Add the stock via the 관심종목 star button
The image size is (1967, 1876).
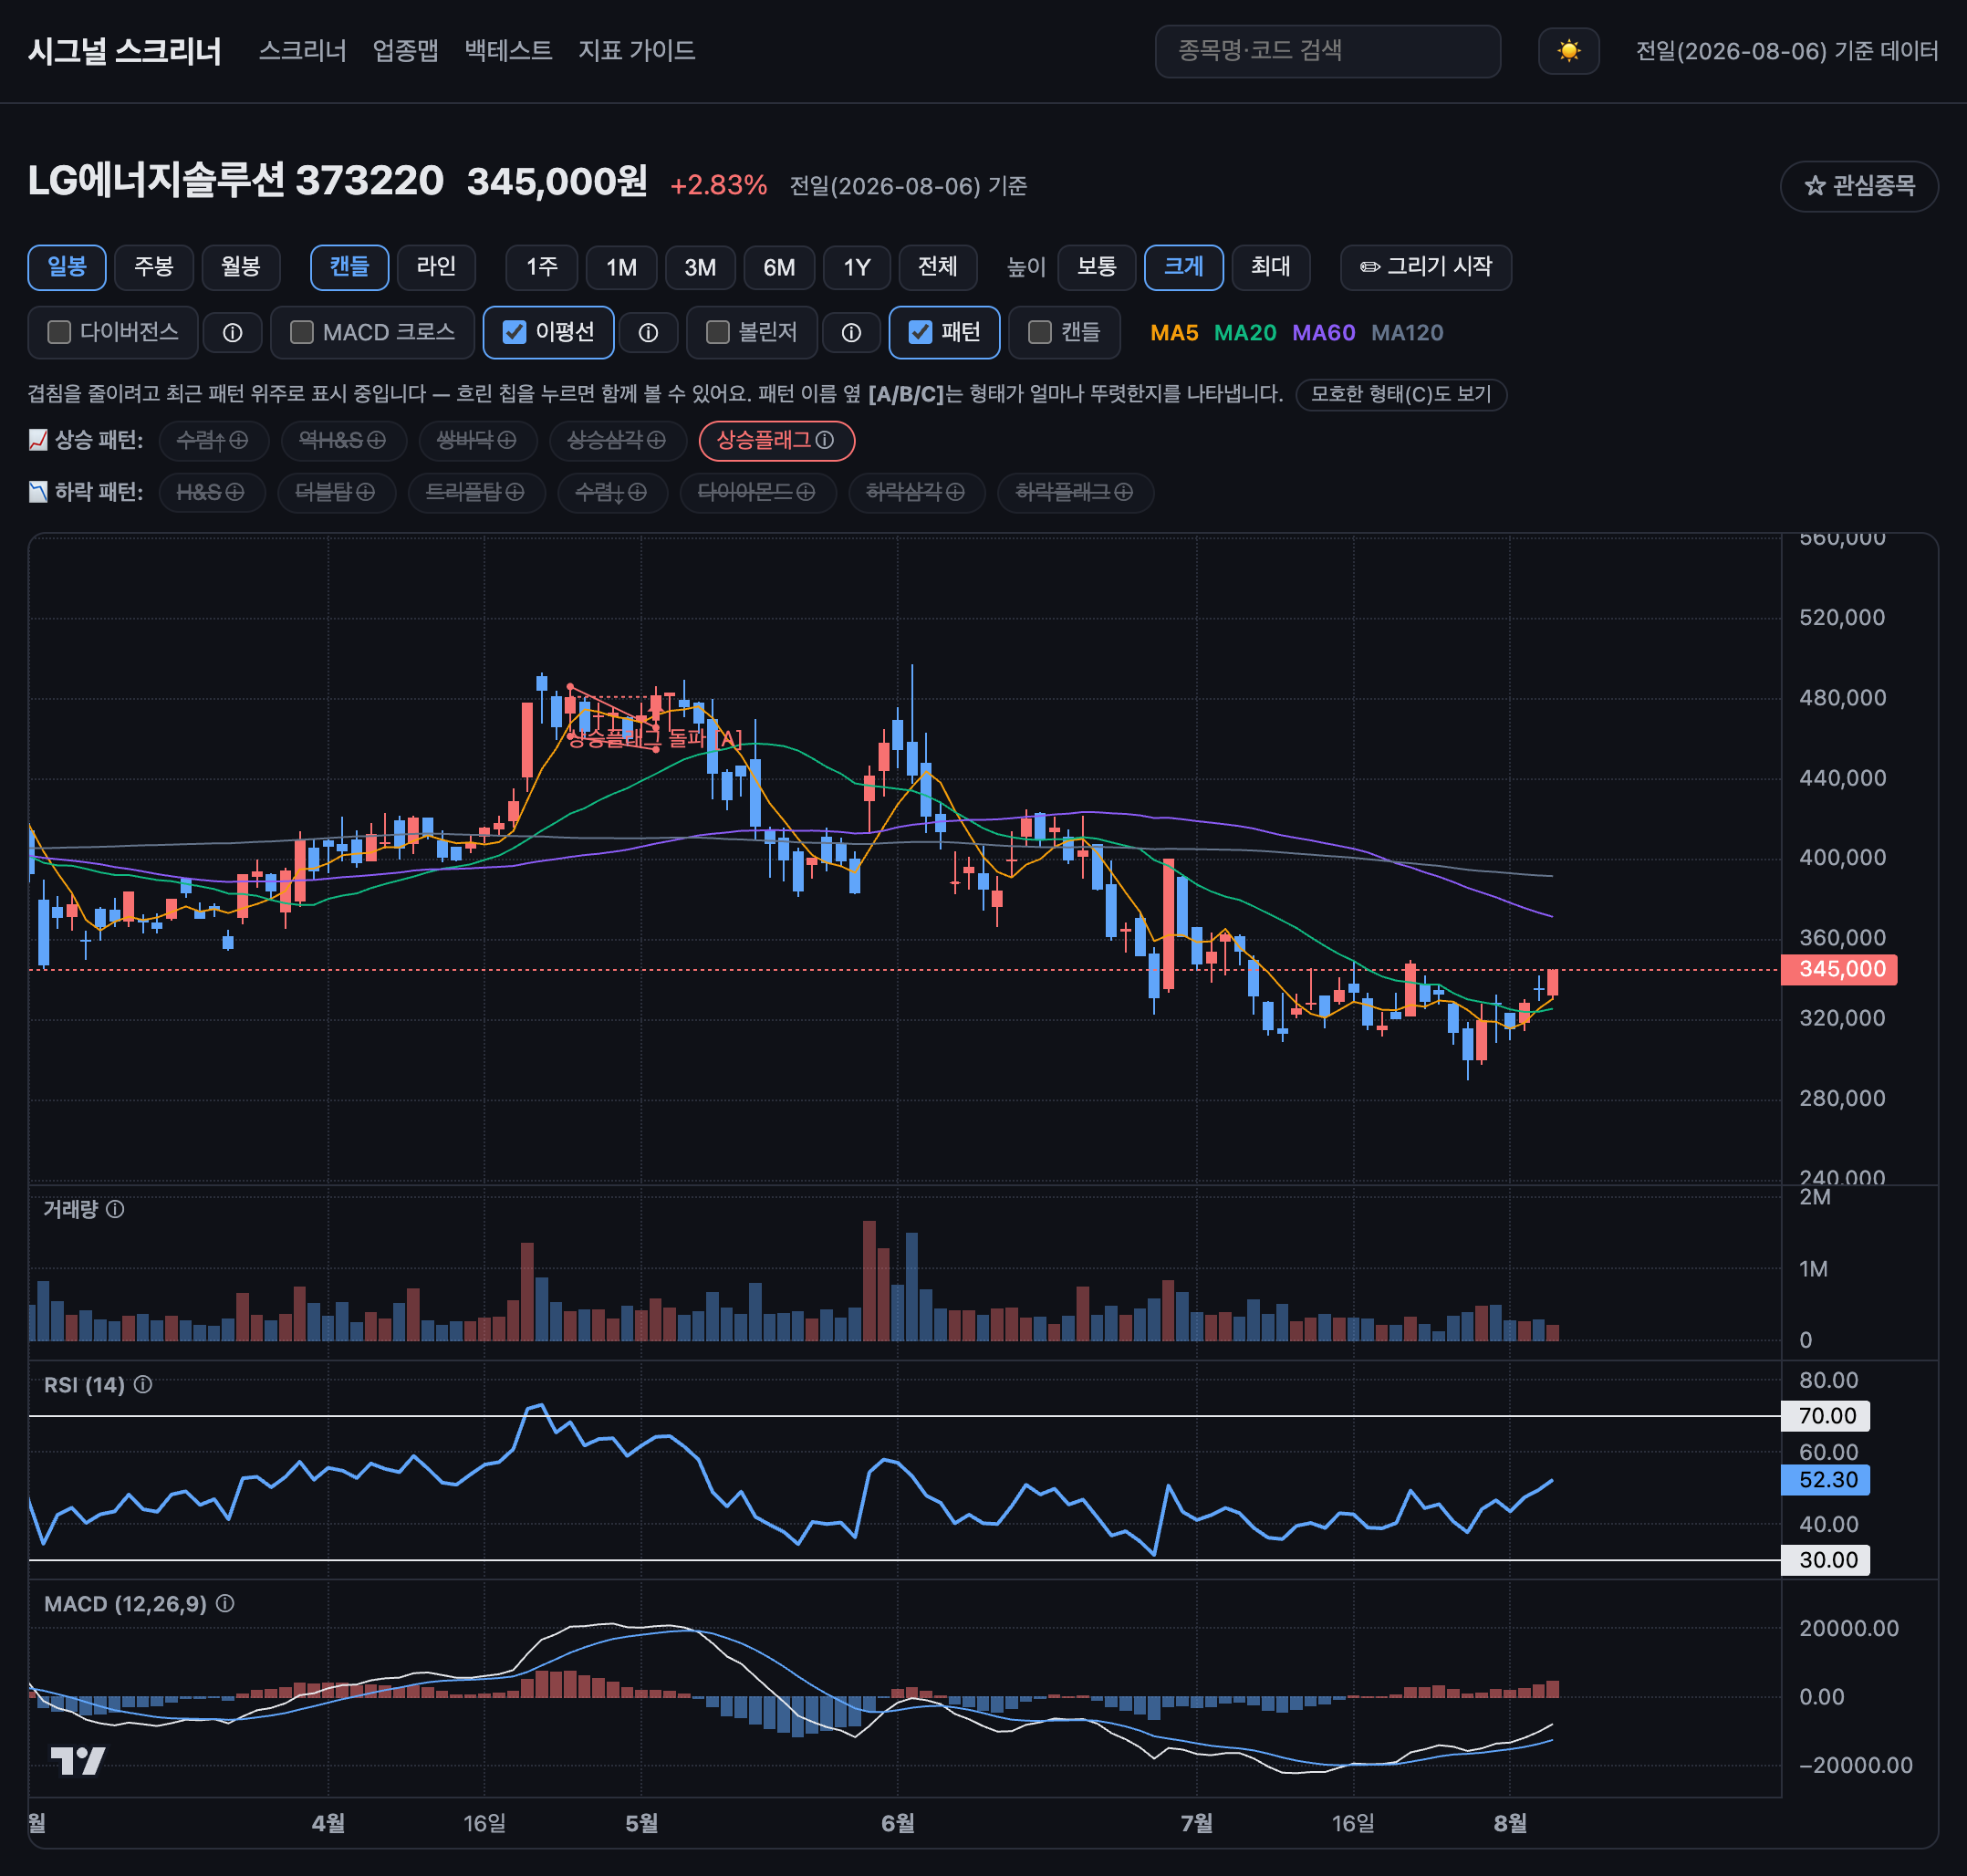click(1859, 186)
